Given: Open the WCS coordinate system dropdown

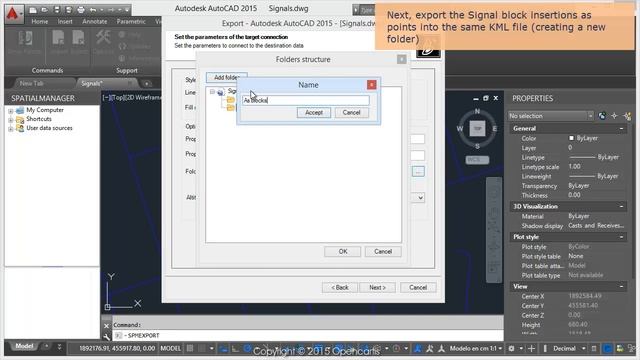Looking at the screenshot, I should tap(477, 160).
